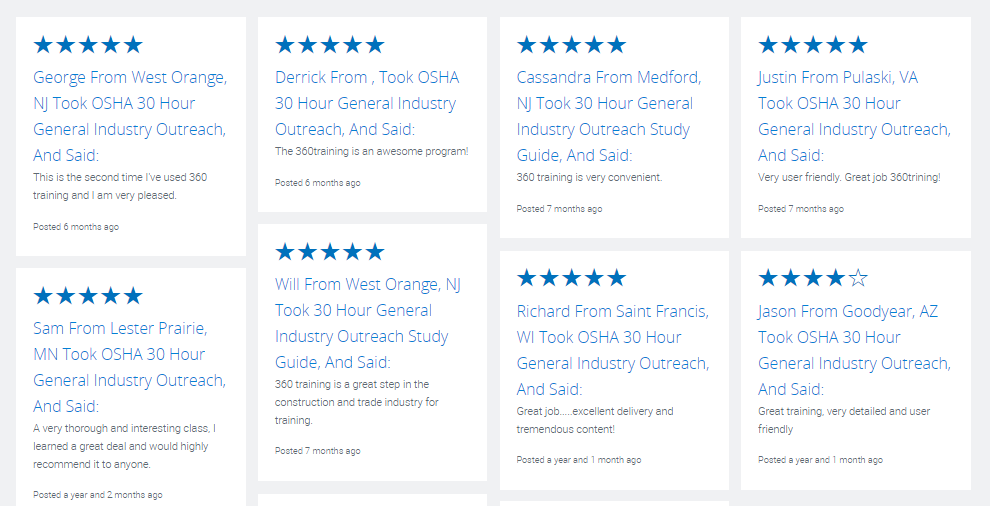Viewport: 990px width, 506px height.
Task: Open Richard From Saint Francis review link
Action: pos(612,350)
